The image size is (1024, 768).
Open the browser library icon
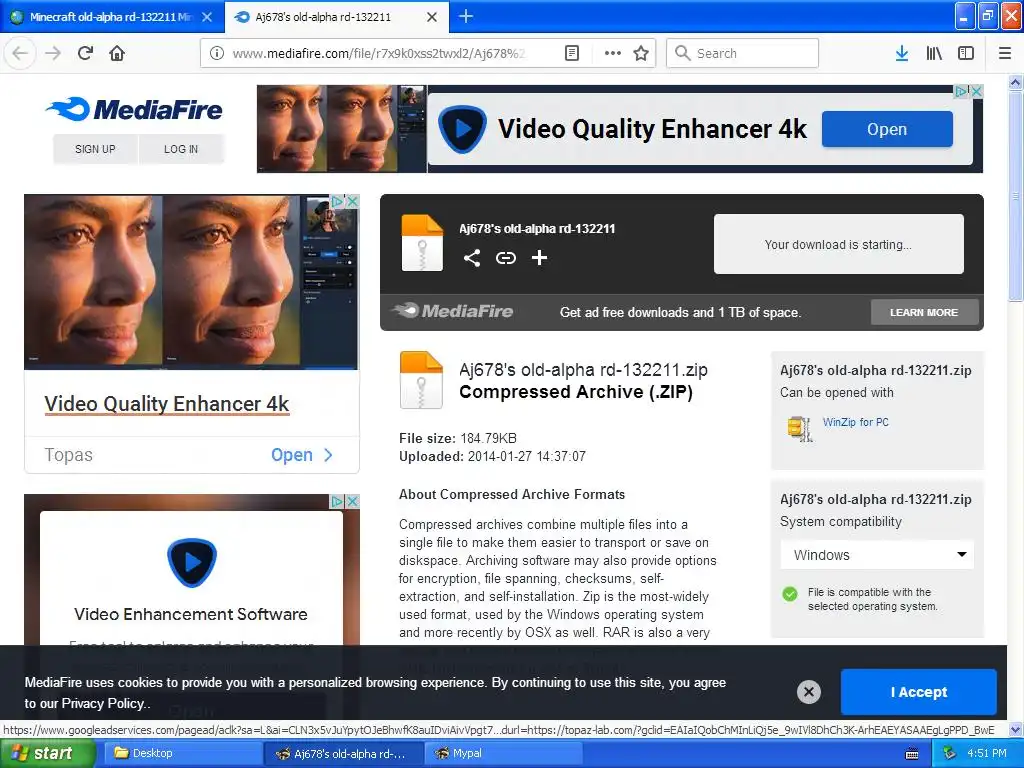[934, 53]
